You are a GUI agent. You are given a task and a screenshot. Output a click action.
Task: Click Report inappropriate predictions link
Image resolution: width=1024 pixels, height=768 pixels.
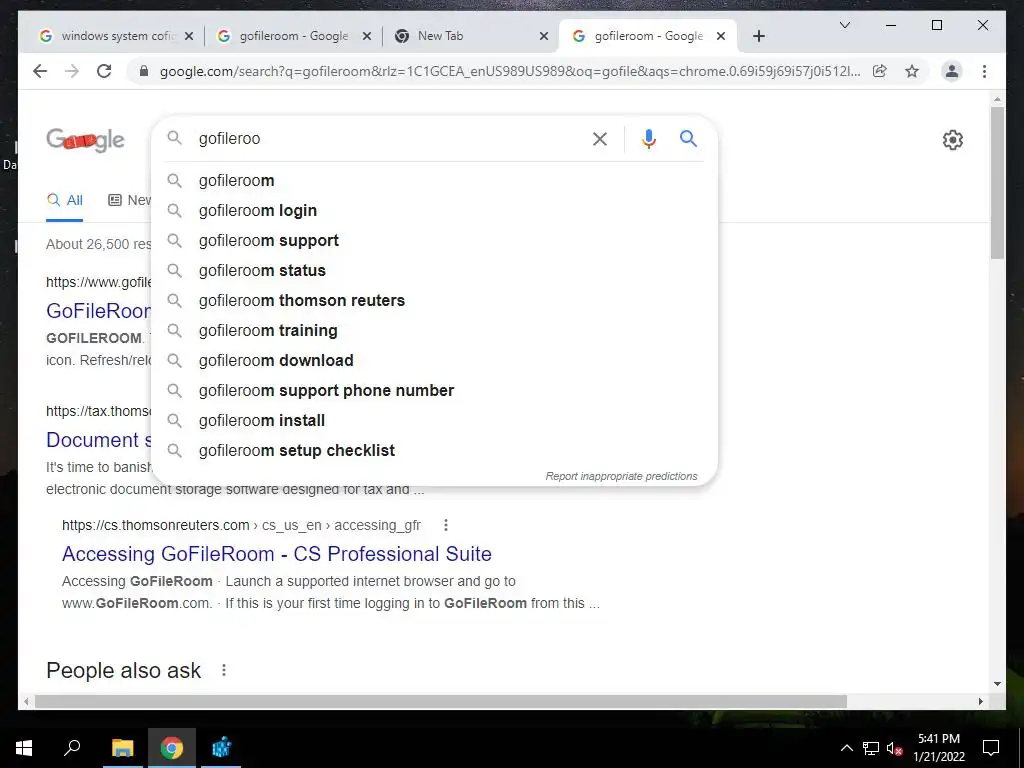point(622,476)
